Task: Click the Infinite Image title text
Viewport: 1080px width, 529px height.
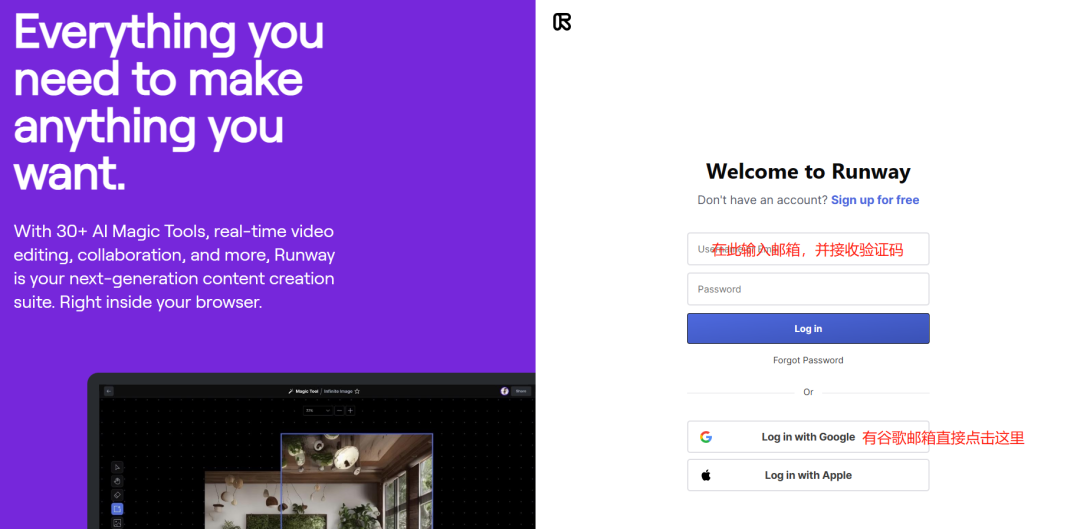Action: point(338,391)
